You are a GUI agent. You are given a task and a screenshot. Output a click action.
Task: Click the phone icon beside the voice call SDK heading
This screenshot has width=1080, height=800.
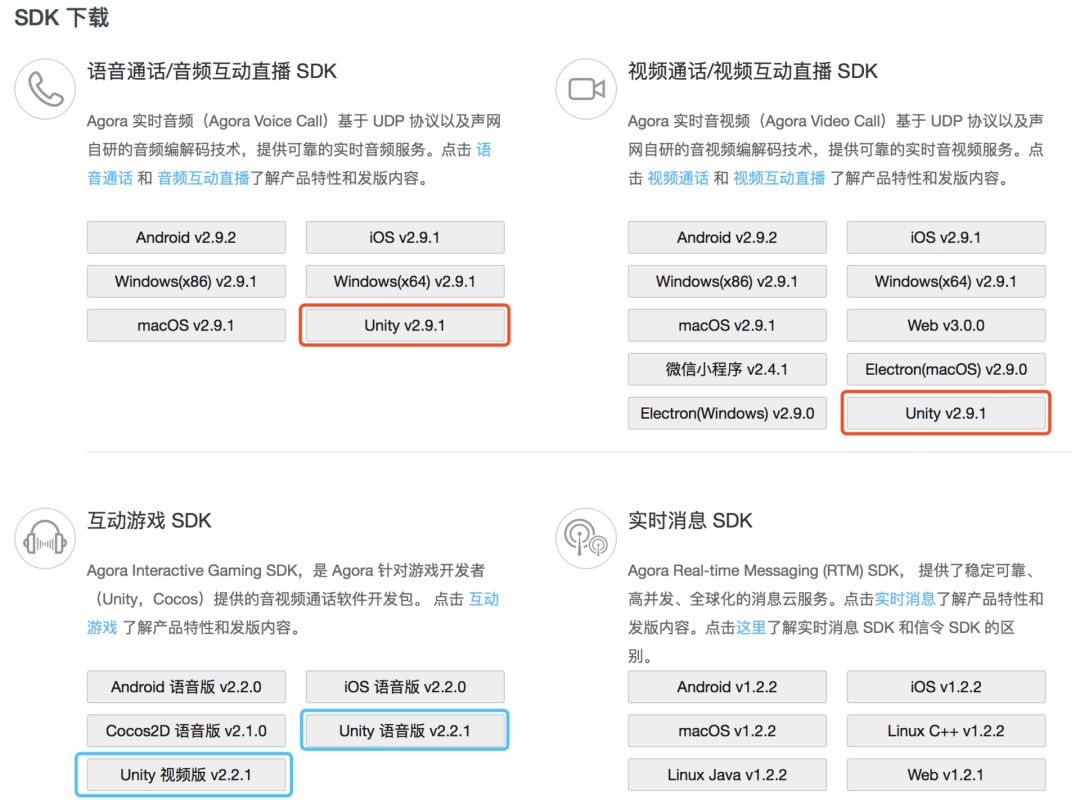45,89
